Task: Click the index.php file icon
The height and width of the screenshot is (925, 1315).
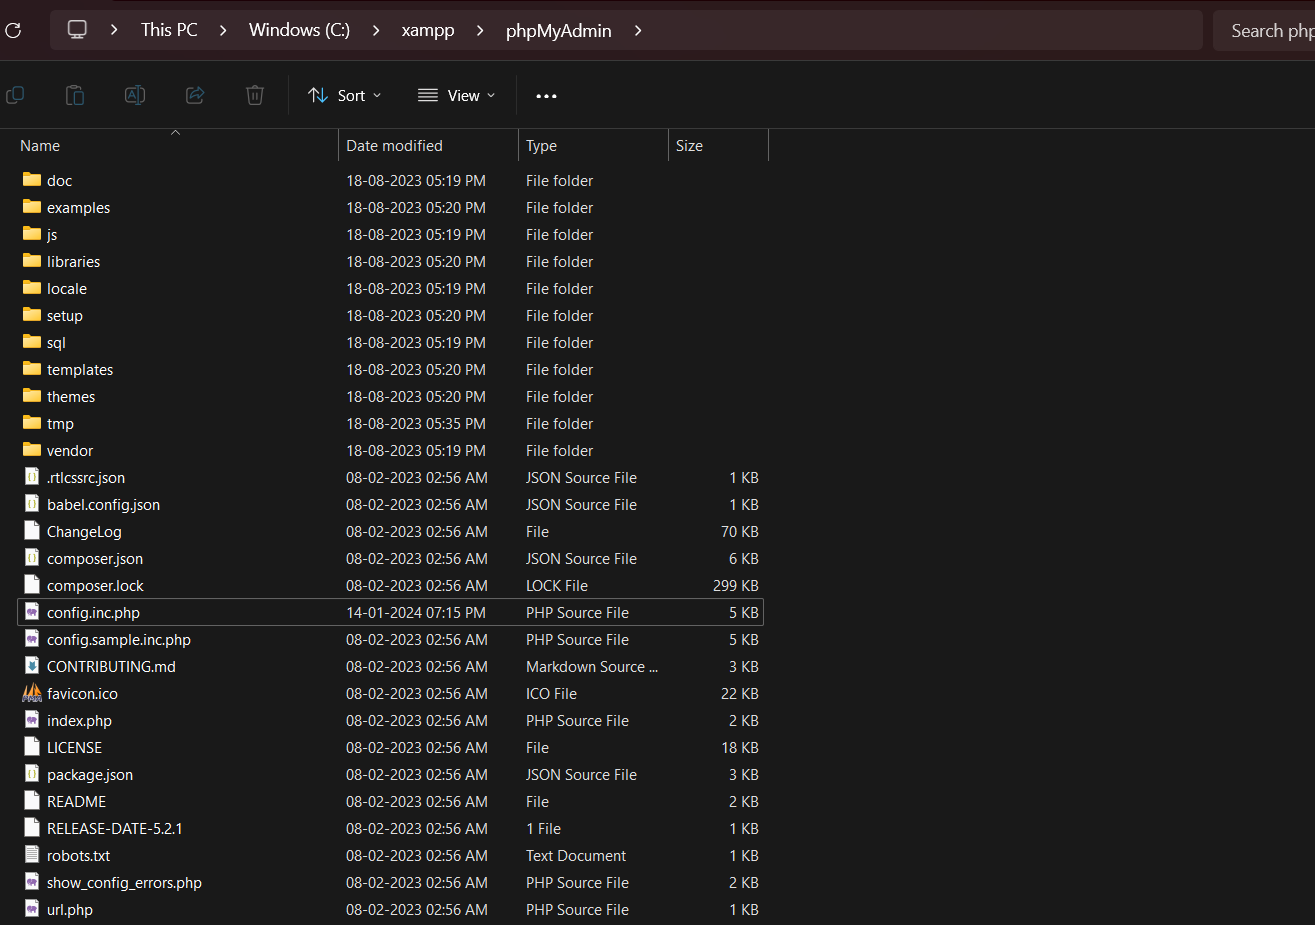Action: (x=32, y=720)
